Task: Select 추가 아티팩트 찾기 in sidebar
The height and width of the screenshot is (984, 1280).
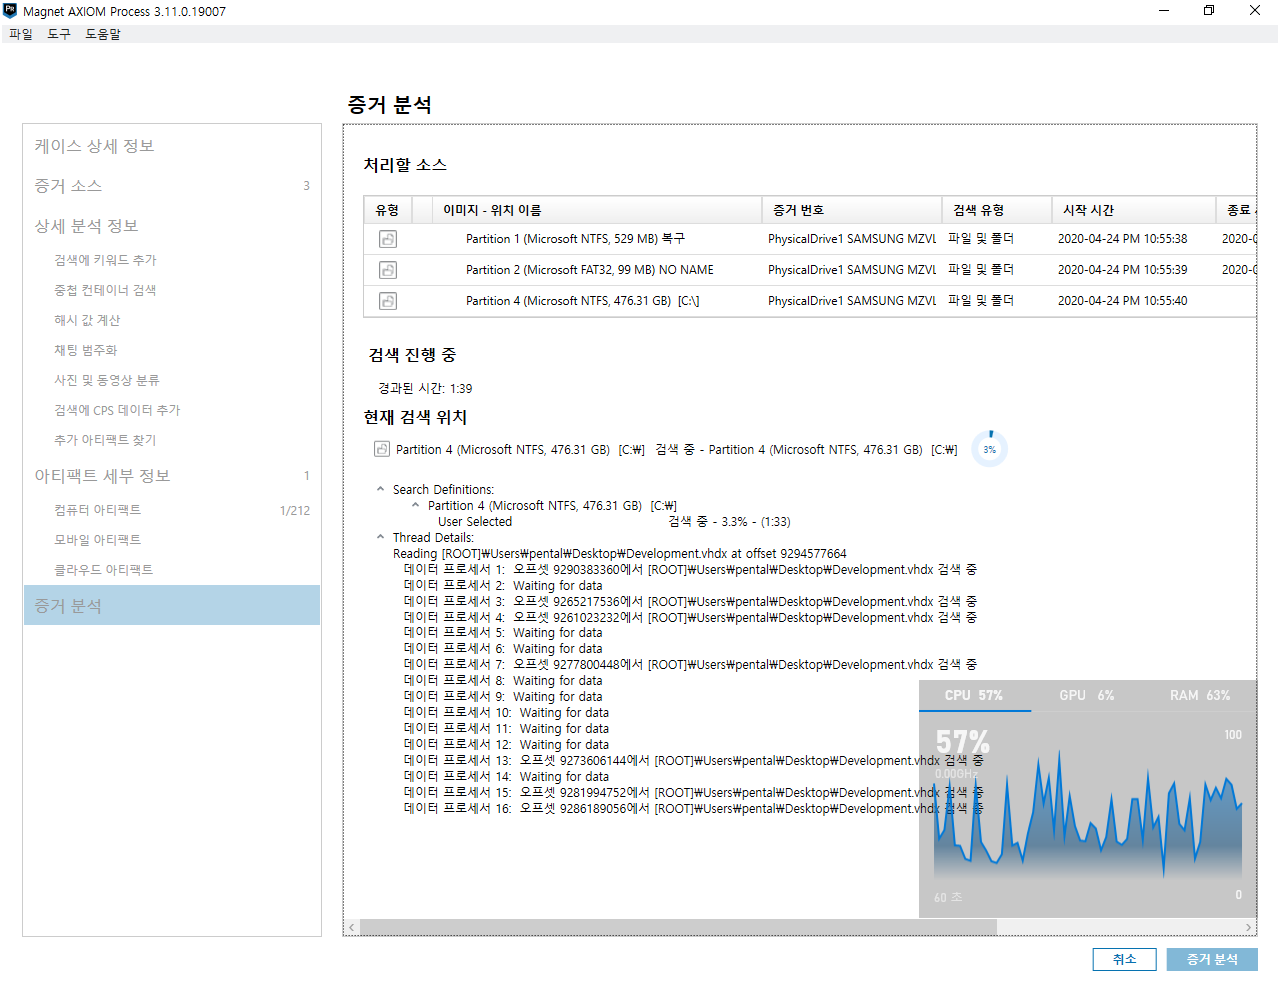Action: (x=105, y=440)
